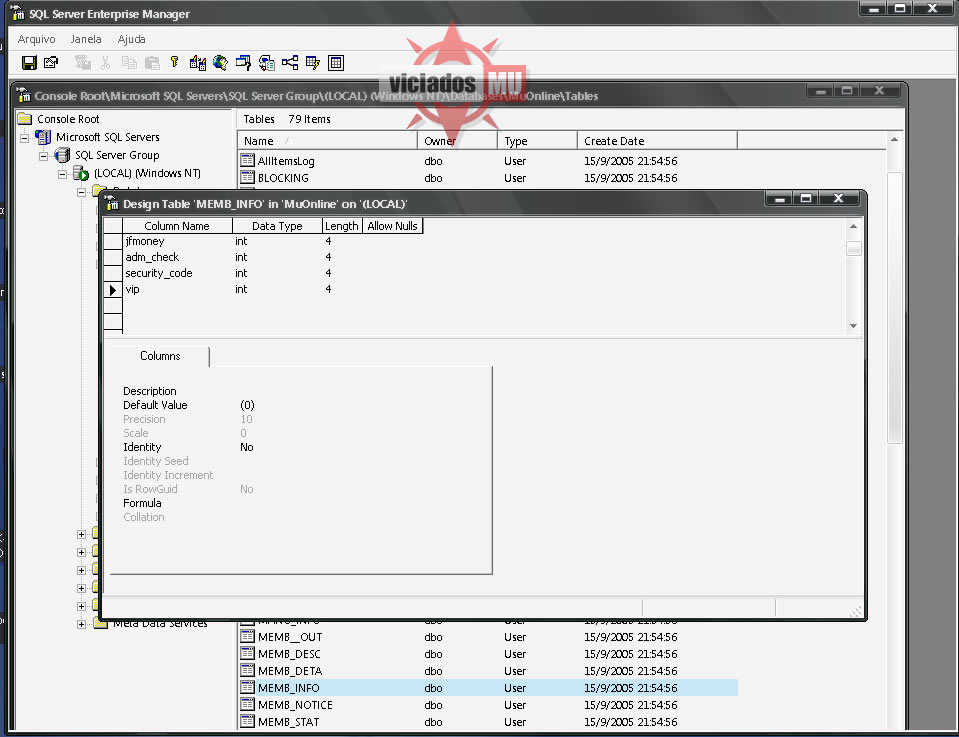
Task: Click the Allow Nulls header in the designer
Action: (392, 226)
